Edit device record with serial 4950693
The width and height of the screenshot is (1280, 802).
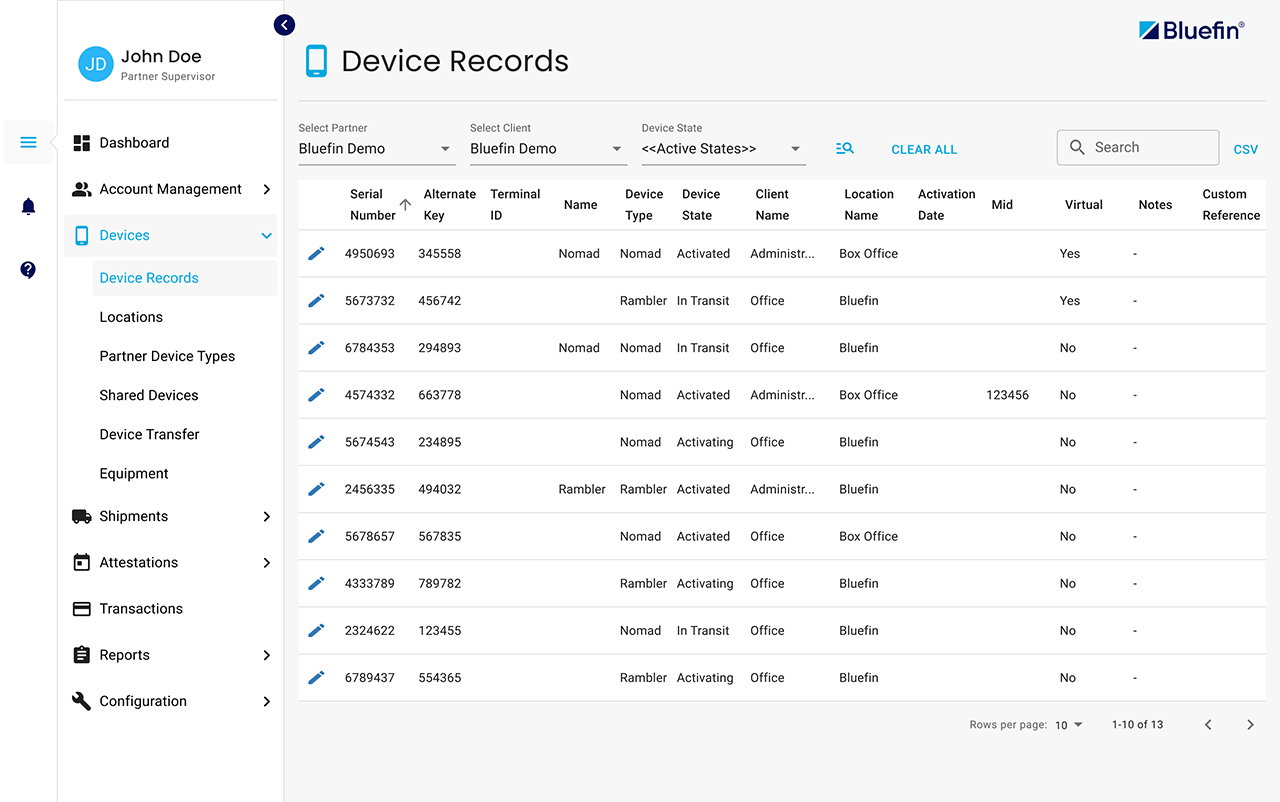click(316, 253)
